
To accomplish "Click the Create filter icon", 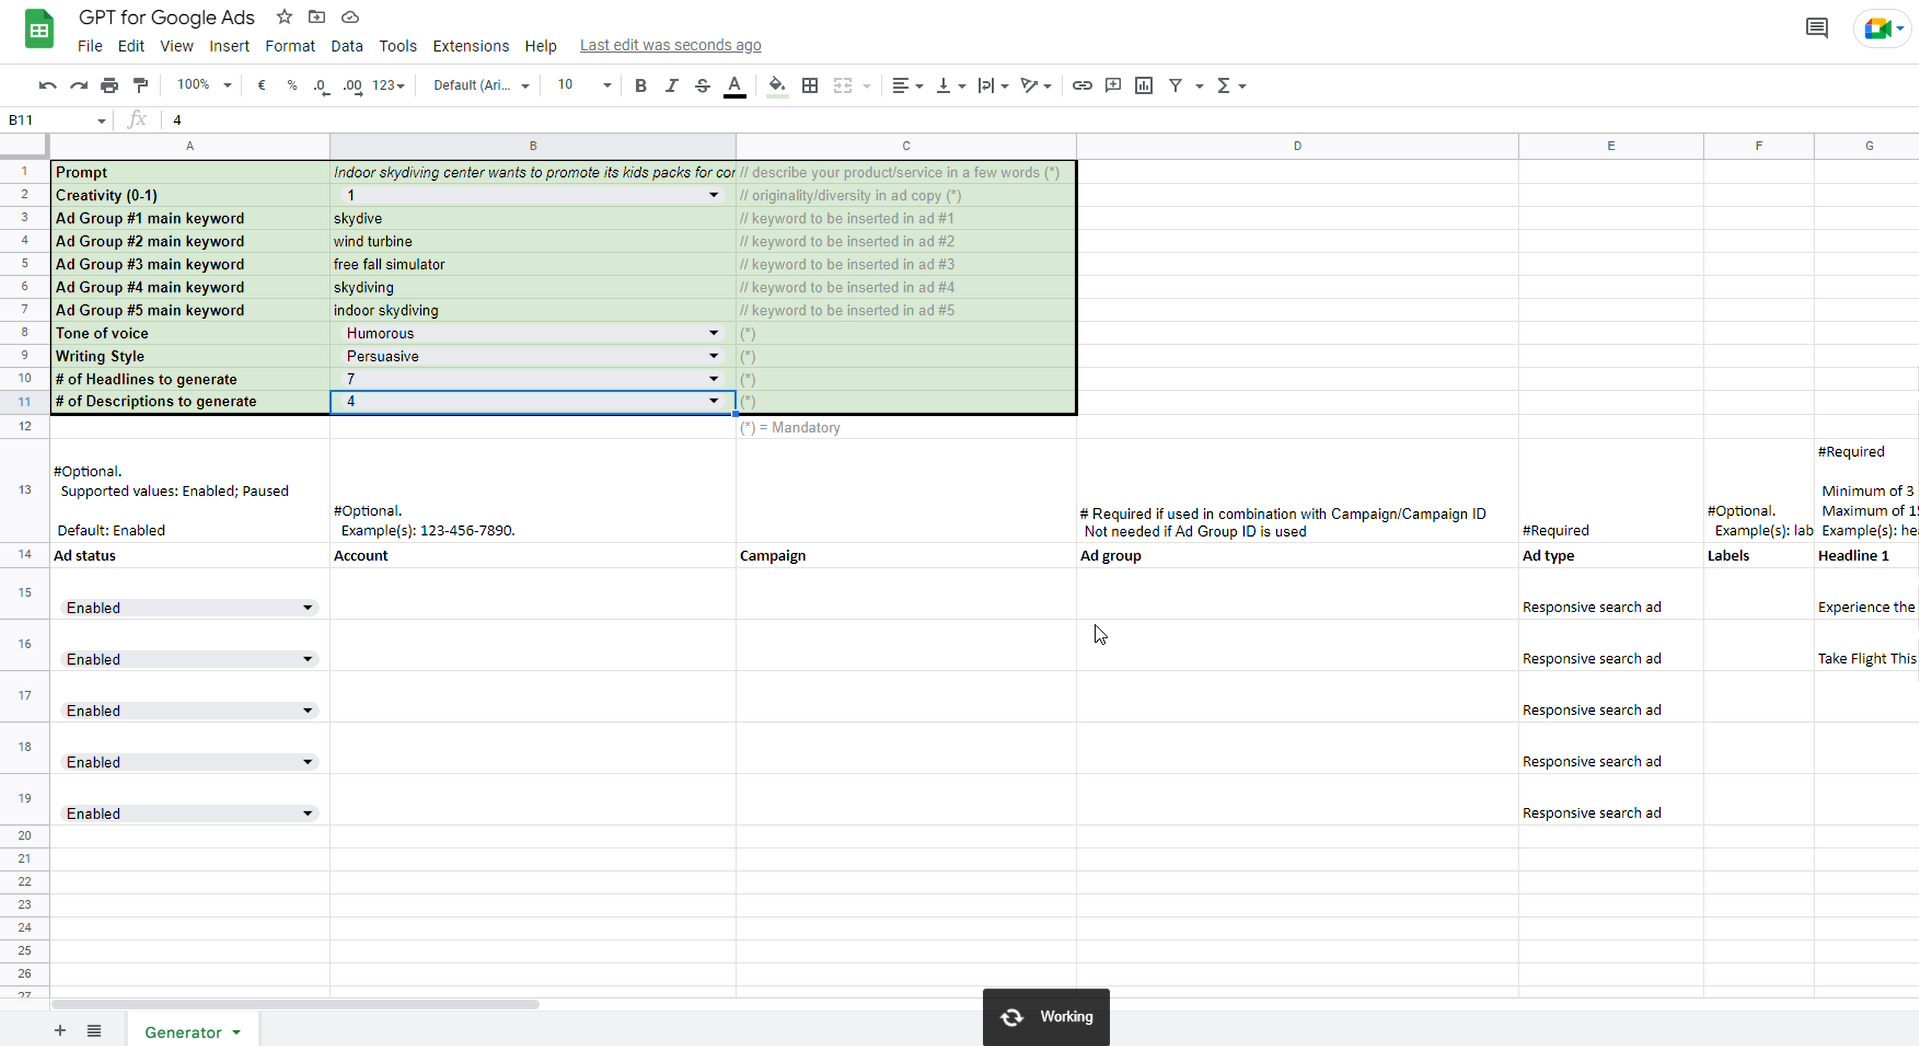I will click(1176, 86).
